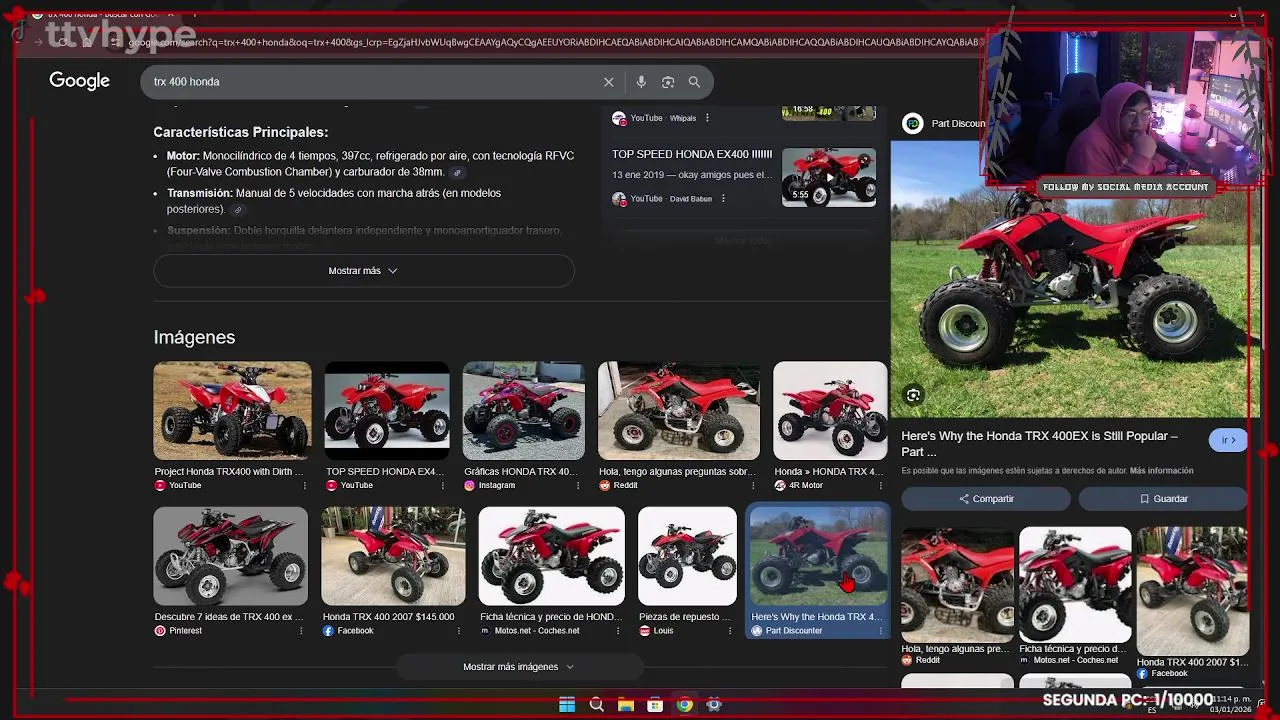
Task: Open link icon after 'posteriores)'
Action: click(238, 210)
